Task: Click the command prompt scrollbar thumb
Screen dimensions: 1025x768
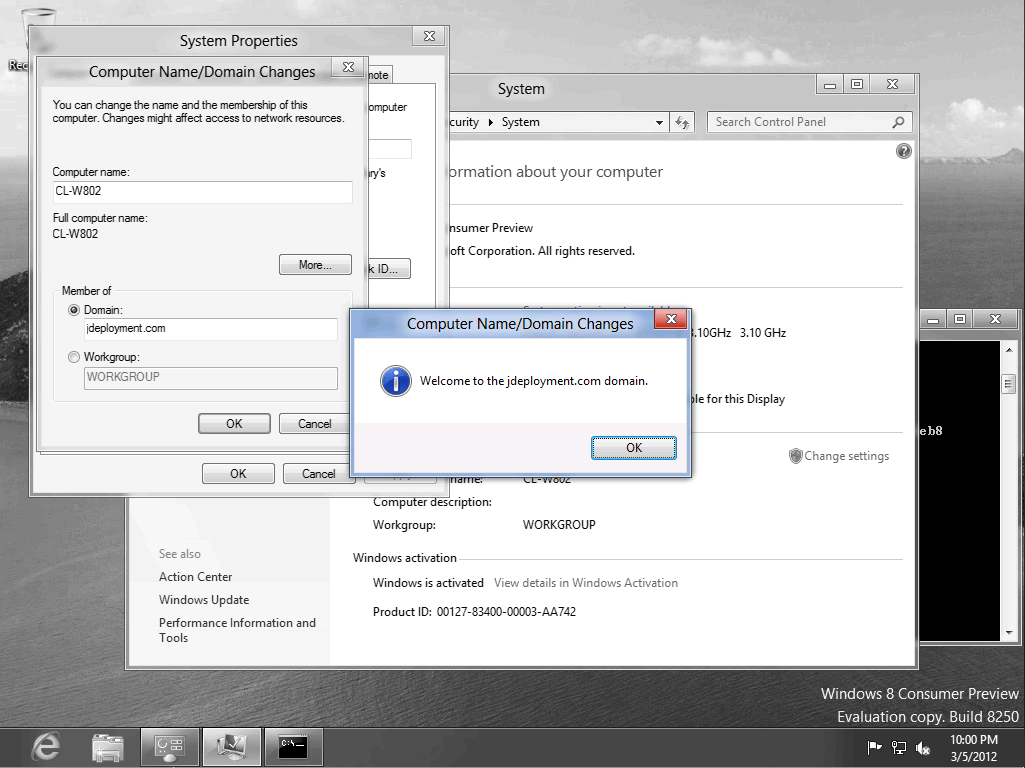Action: pos(1009,384)
